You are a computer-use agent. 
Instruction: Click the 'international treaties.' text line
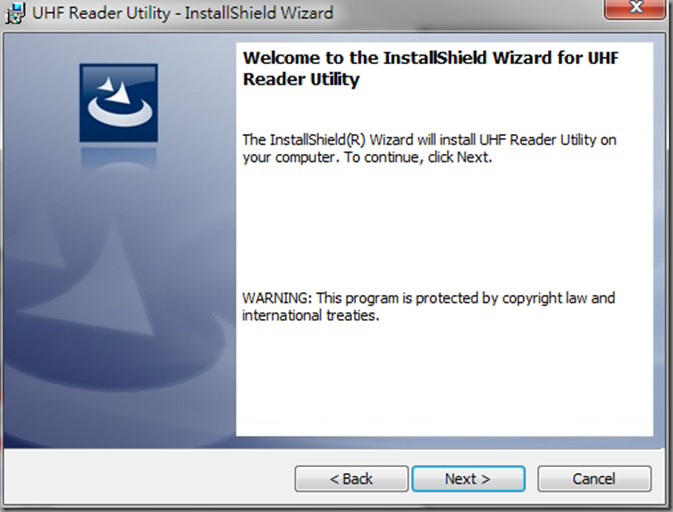click(x=311, y=315)
